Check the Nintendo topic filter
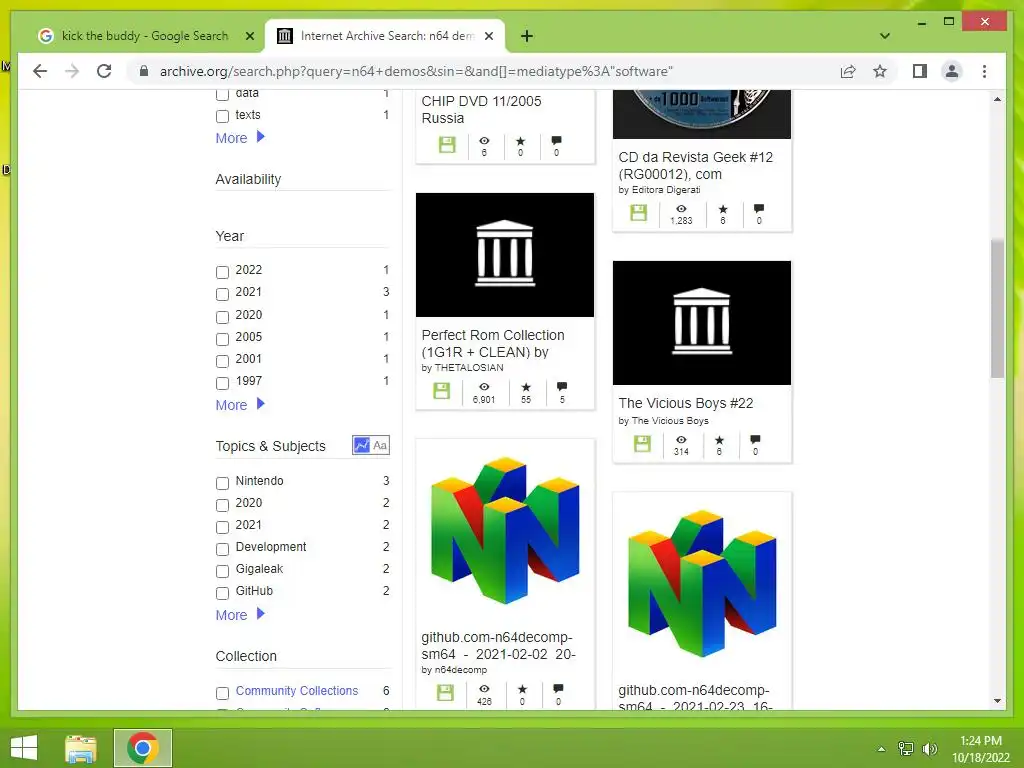The width and height of the screenshot is (1024, 768). pos(222,483)
